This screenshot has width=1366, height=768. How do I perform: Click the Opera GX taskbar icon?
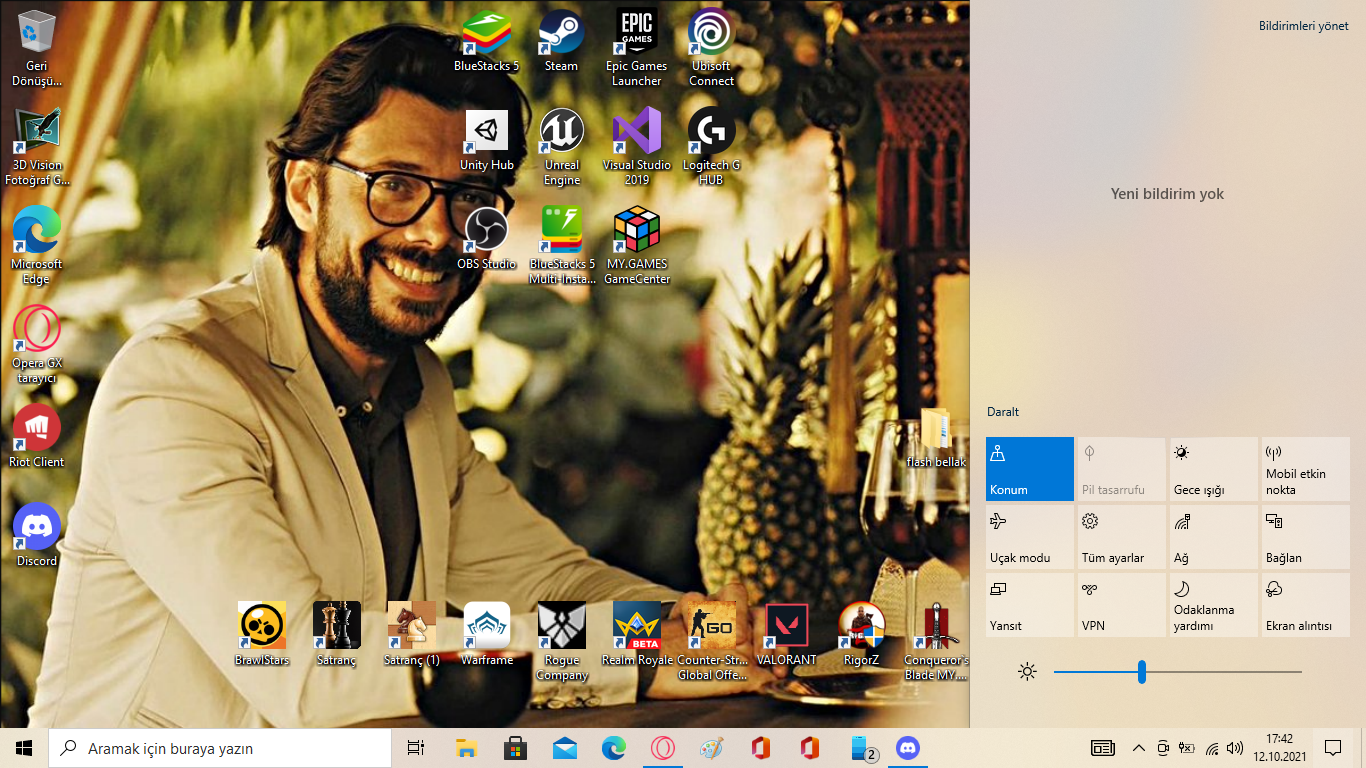point(663,748)
